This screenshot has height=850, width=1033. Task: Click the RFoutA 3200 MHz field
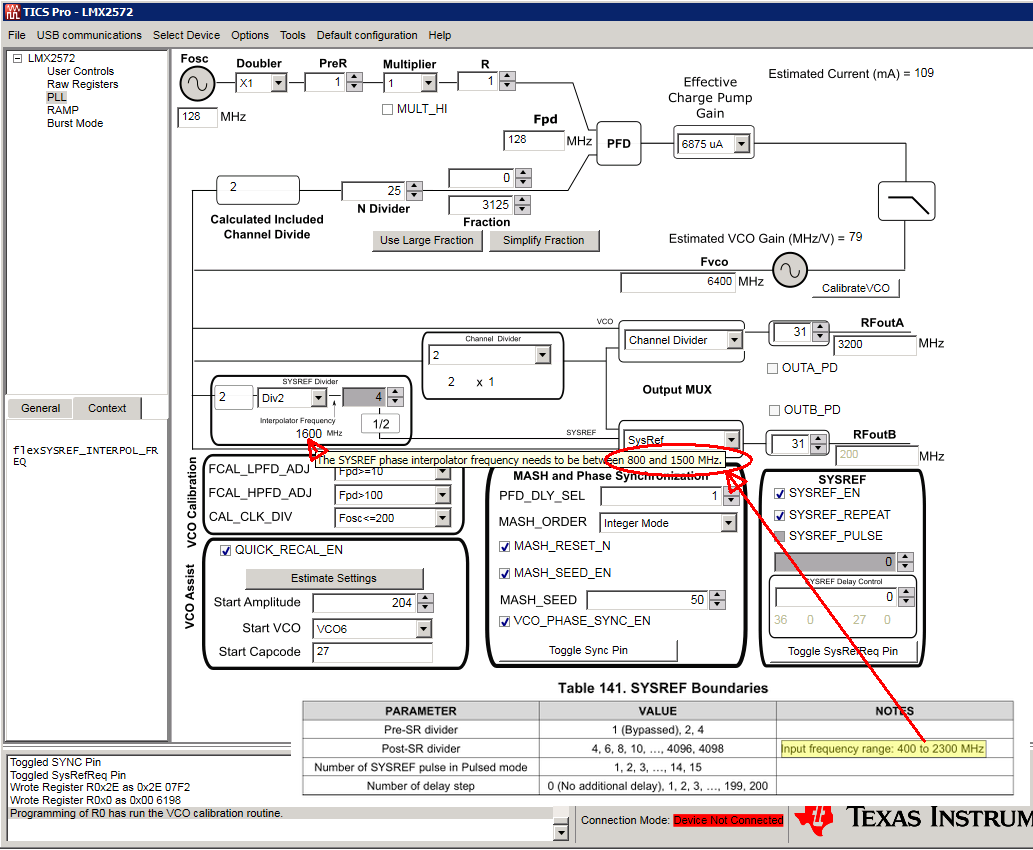click(x=875, y=345)
